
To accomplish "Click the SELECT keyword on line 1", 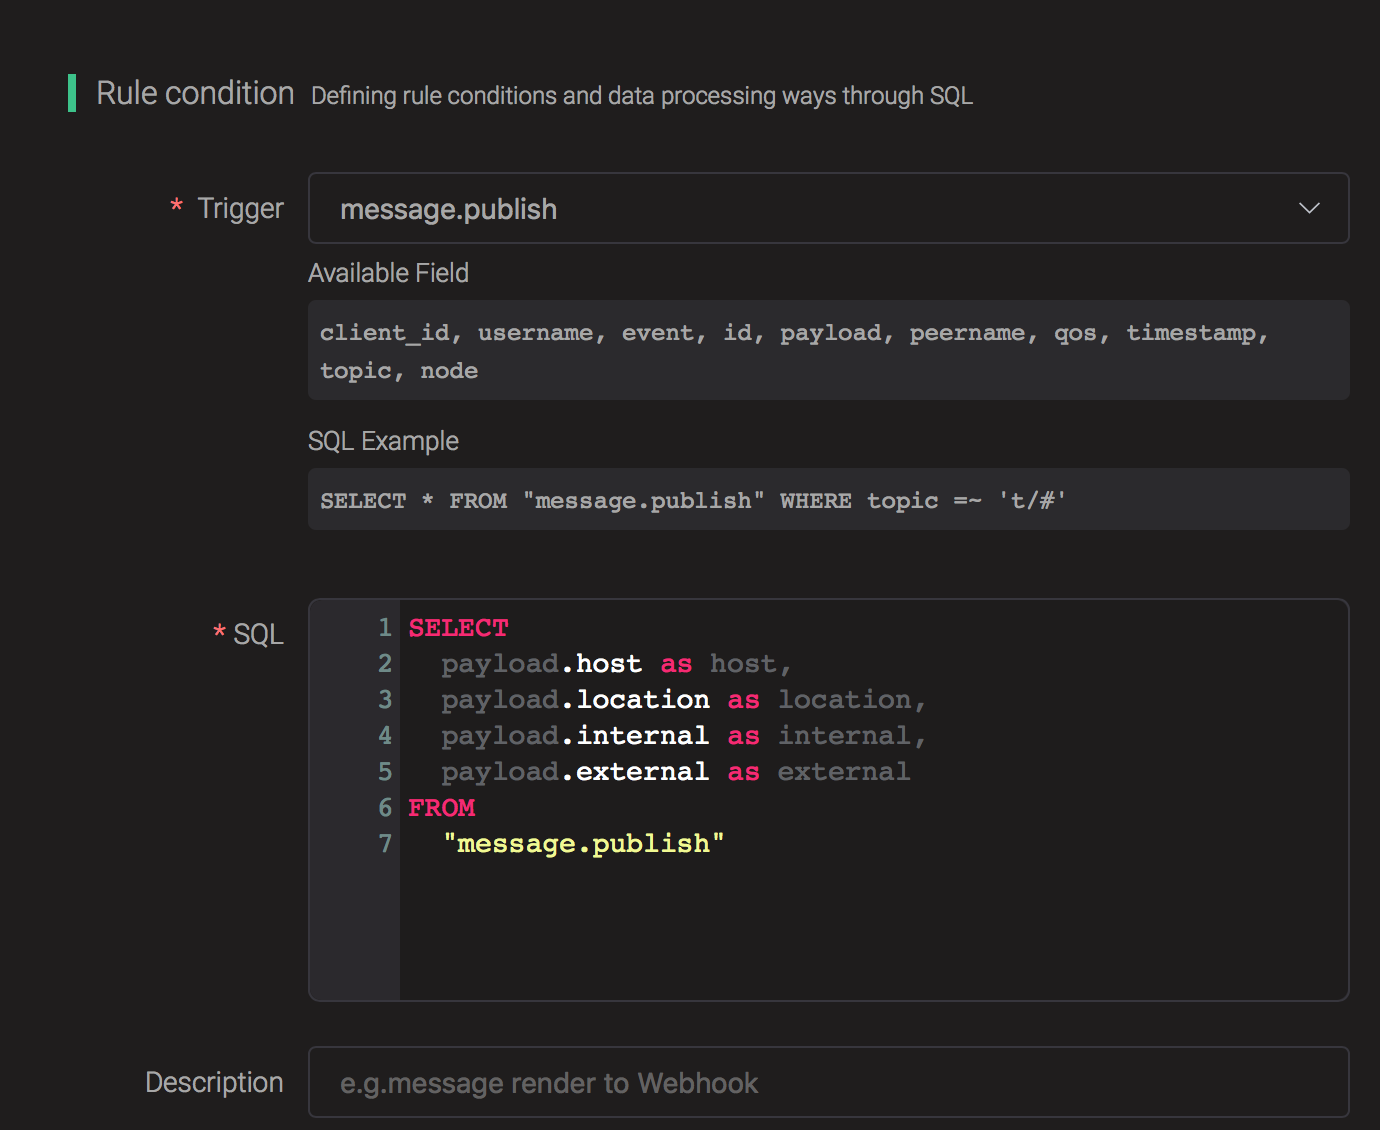I will (x=458, y=628).
